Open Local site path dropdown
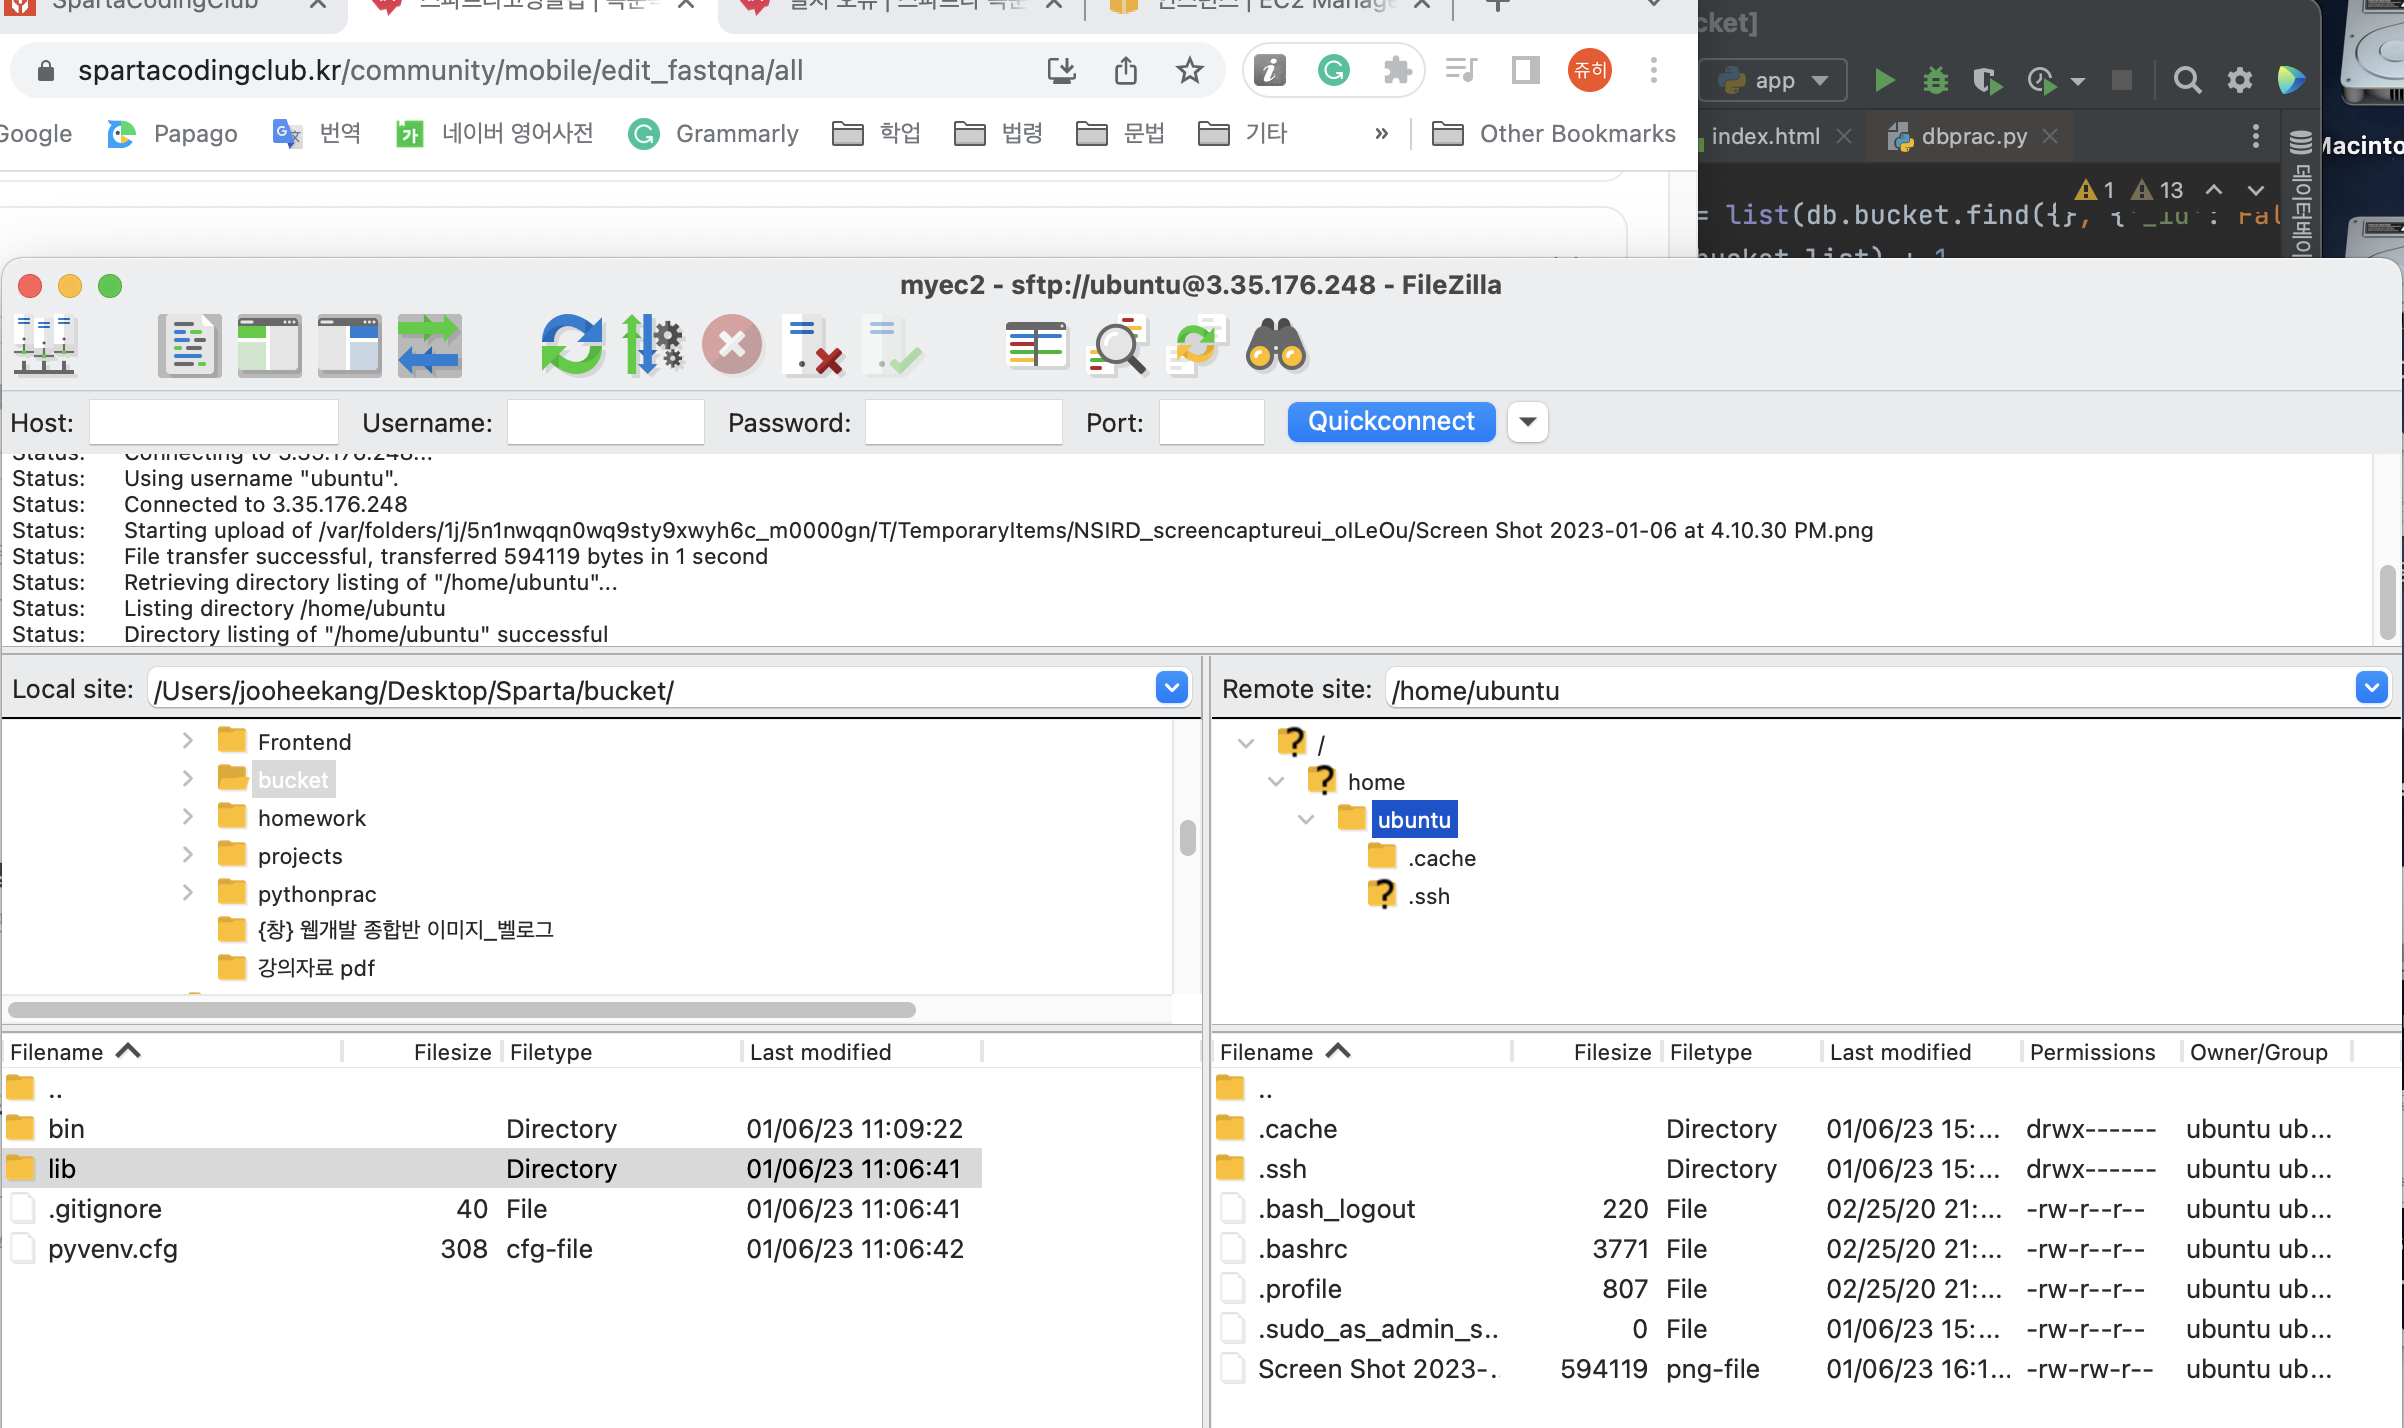Screen dimensions: 2404x1428 [x=1172, y=688]
